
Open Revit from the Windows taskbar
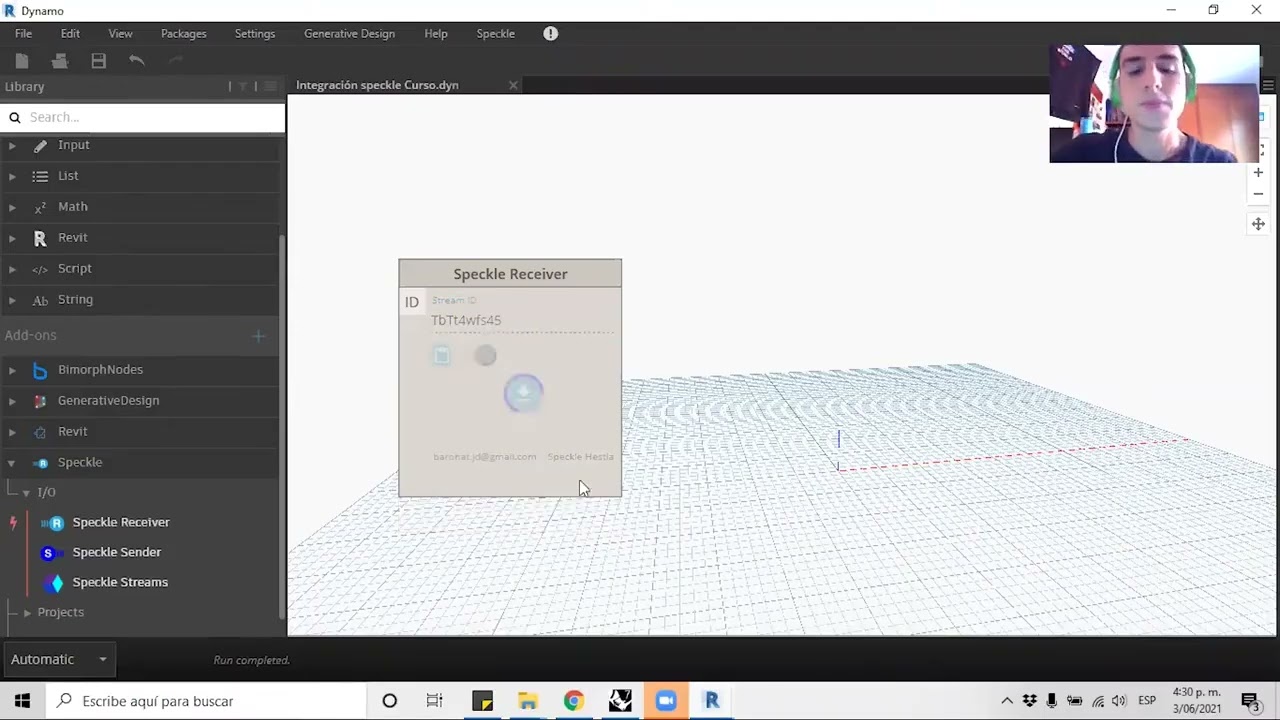tap(712, 701)
